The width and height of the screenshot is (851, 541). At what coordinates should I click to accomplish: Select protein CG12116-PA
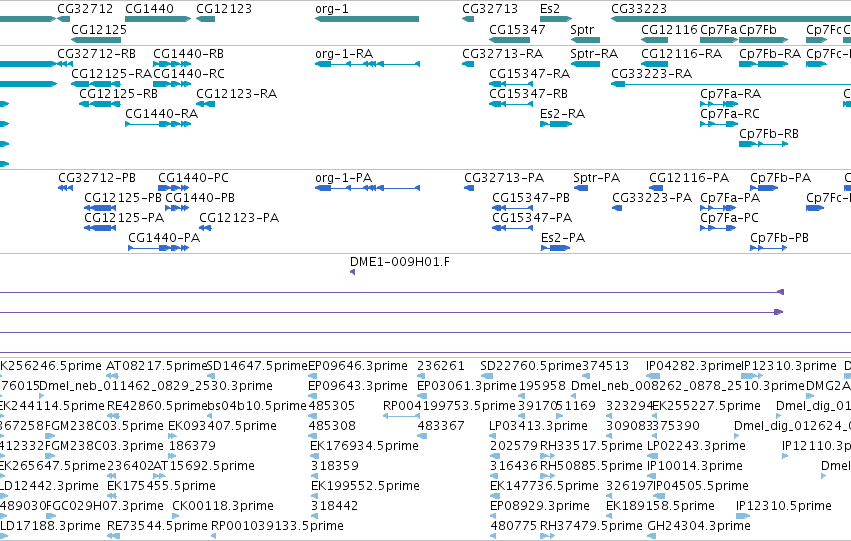689,178
